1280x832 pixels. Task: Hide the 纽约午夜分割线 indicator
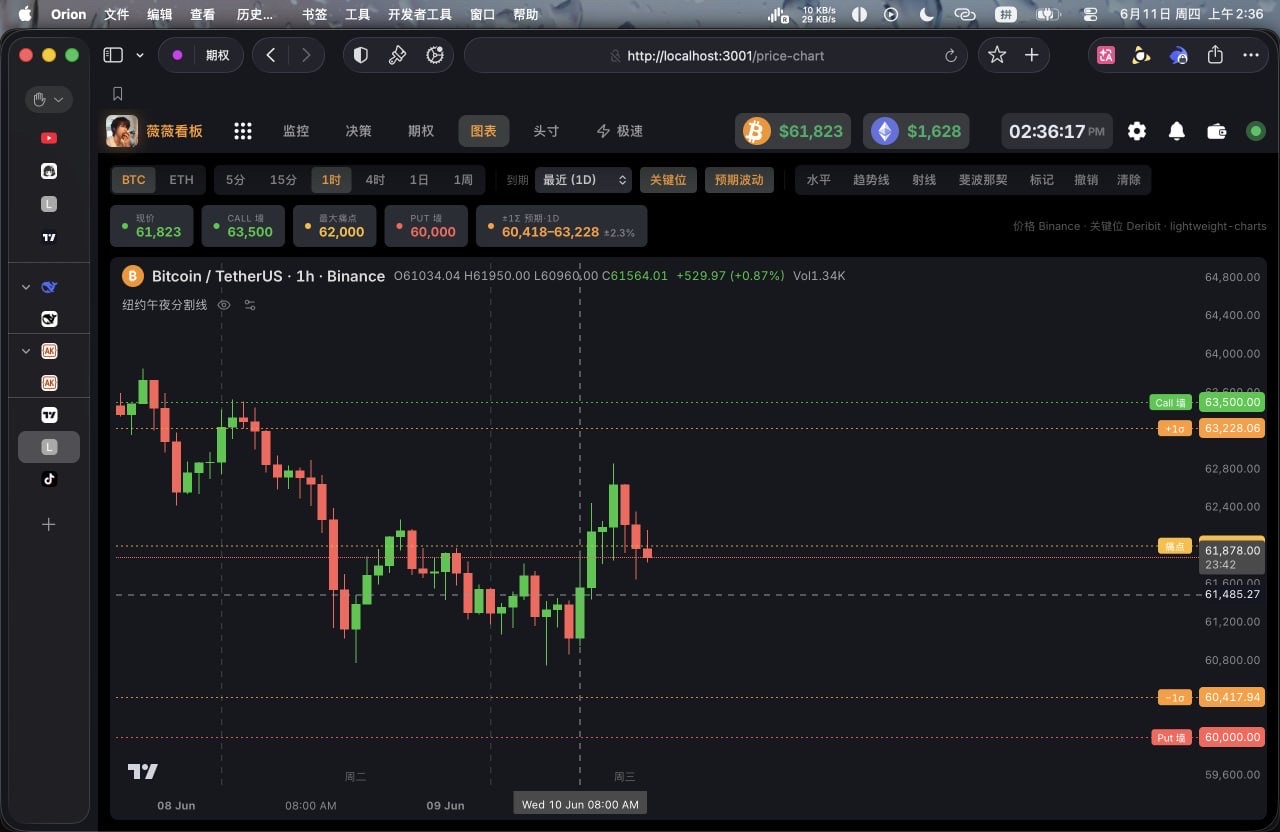tap(224, 305)
